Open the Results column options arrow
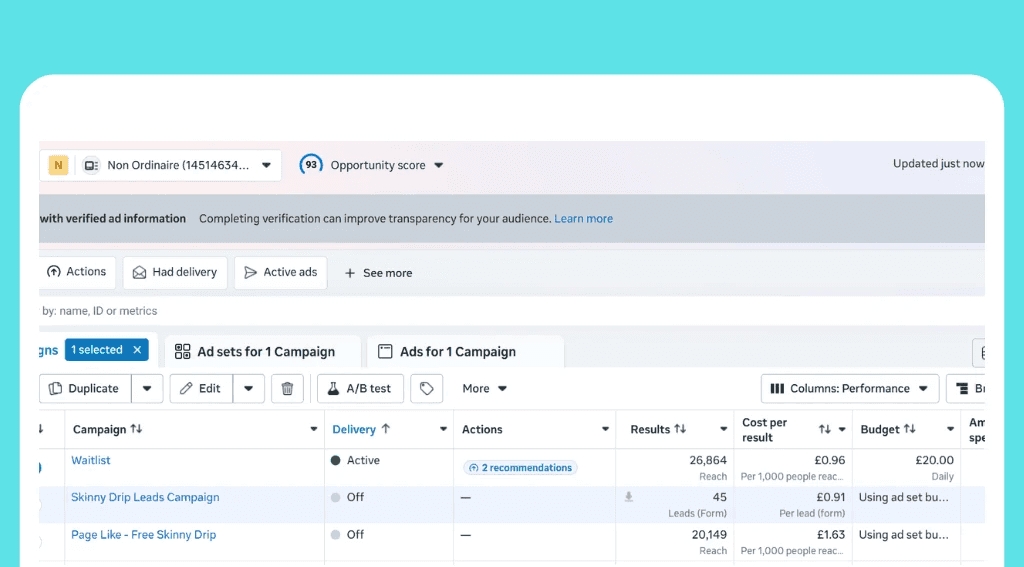Image resolution: width=1024 pixels, height=567 pixels. (x=724, y=429)
